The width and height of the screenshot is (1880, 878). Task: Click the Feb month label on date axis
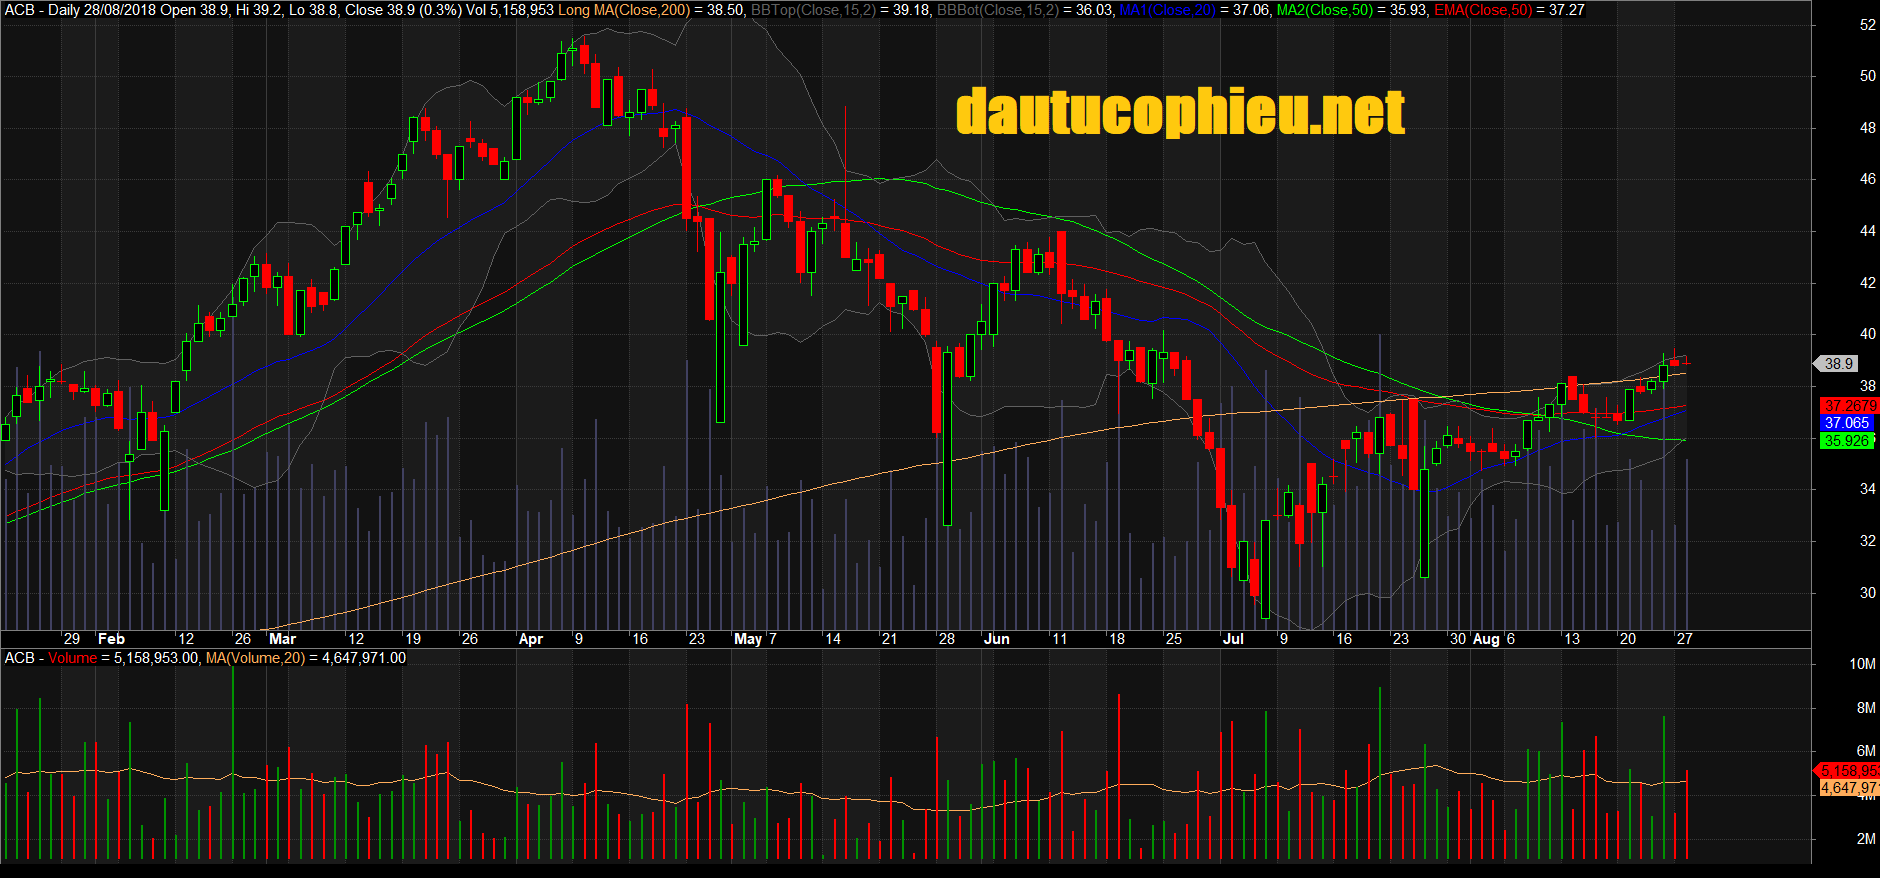111,639
